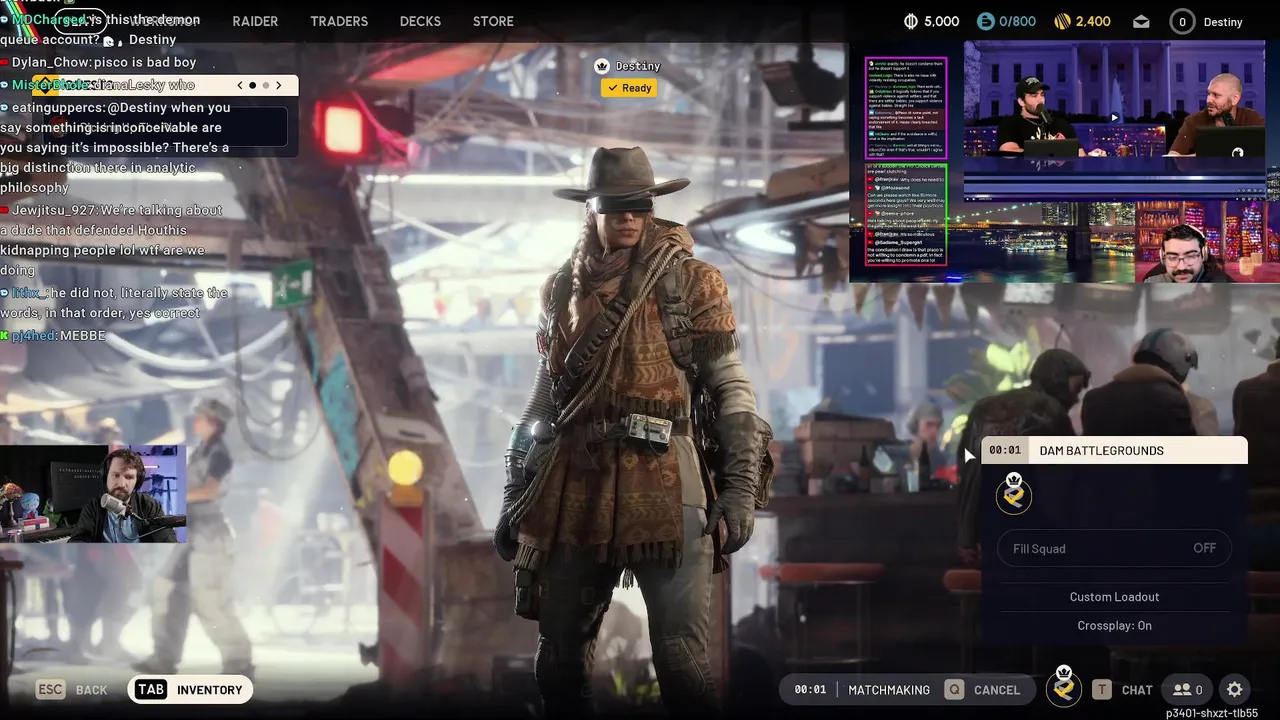Click the T key icon for chat
Image resolution: width=1280 pixels, height=720 pixels.
(x=1101, y=689)
